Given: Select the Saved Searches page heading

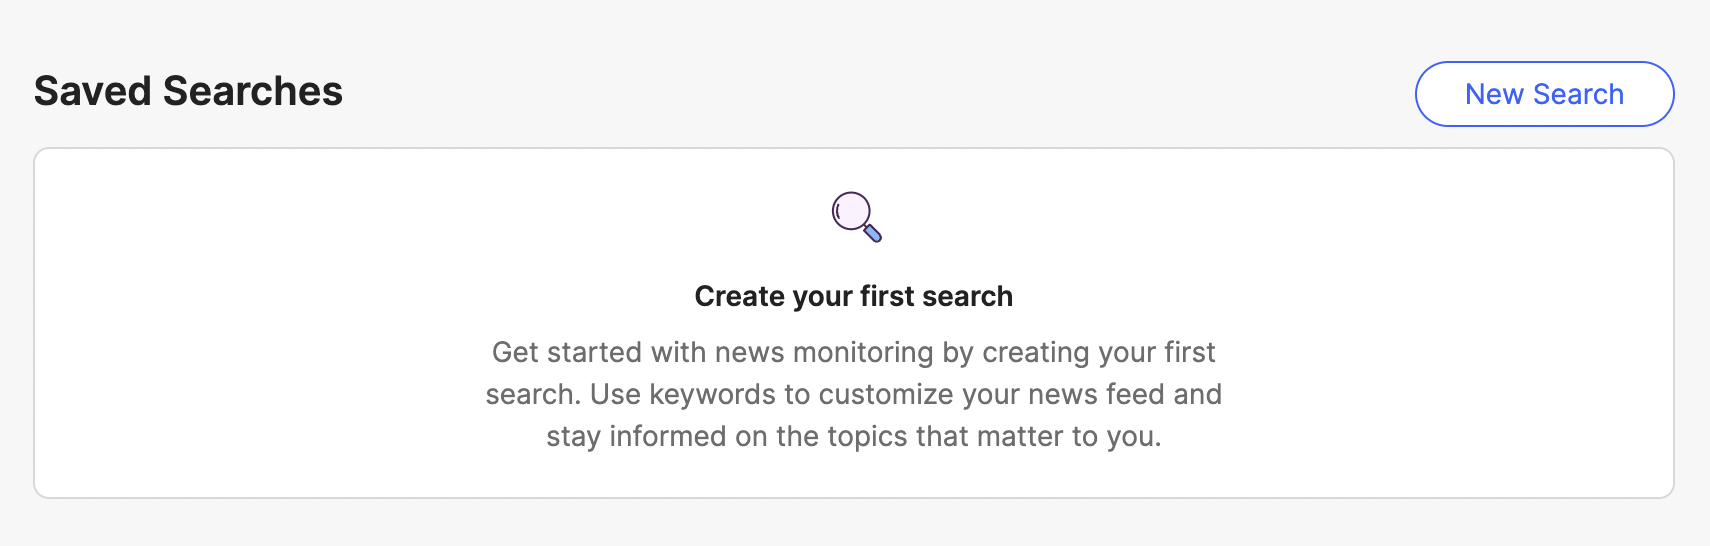Looking at the screenshot, I should (188, 91).
